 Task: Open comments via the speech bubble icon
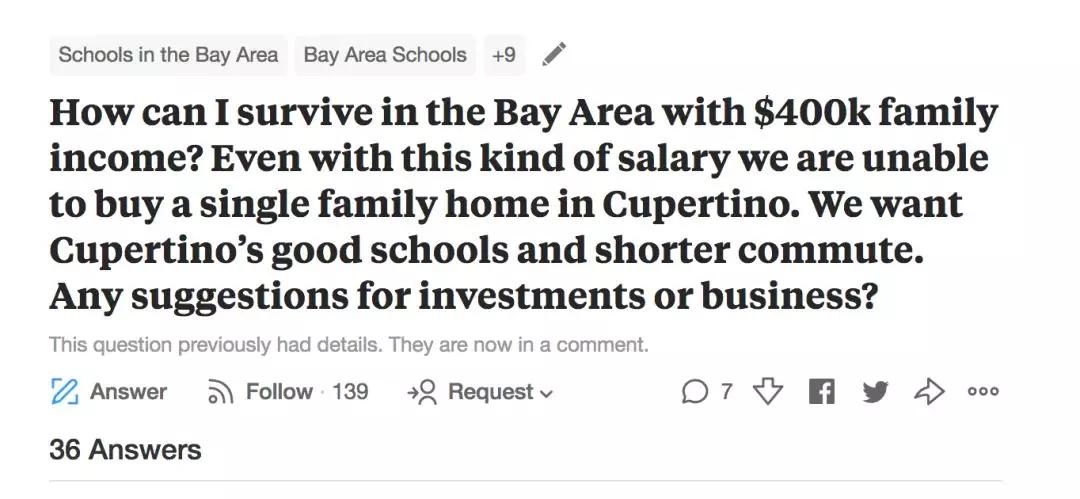695,392
